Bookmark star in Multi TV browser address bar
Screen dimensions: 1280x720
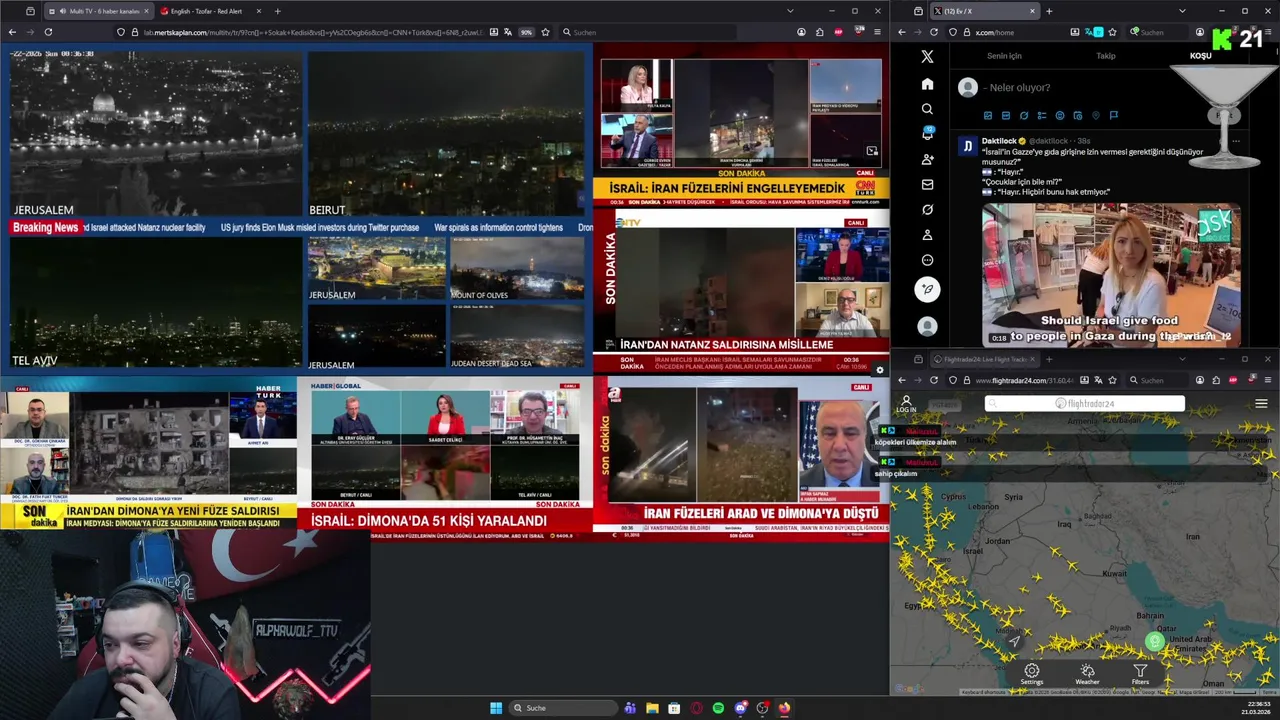545,32
